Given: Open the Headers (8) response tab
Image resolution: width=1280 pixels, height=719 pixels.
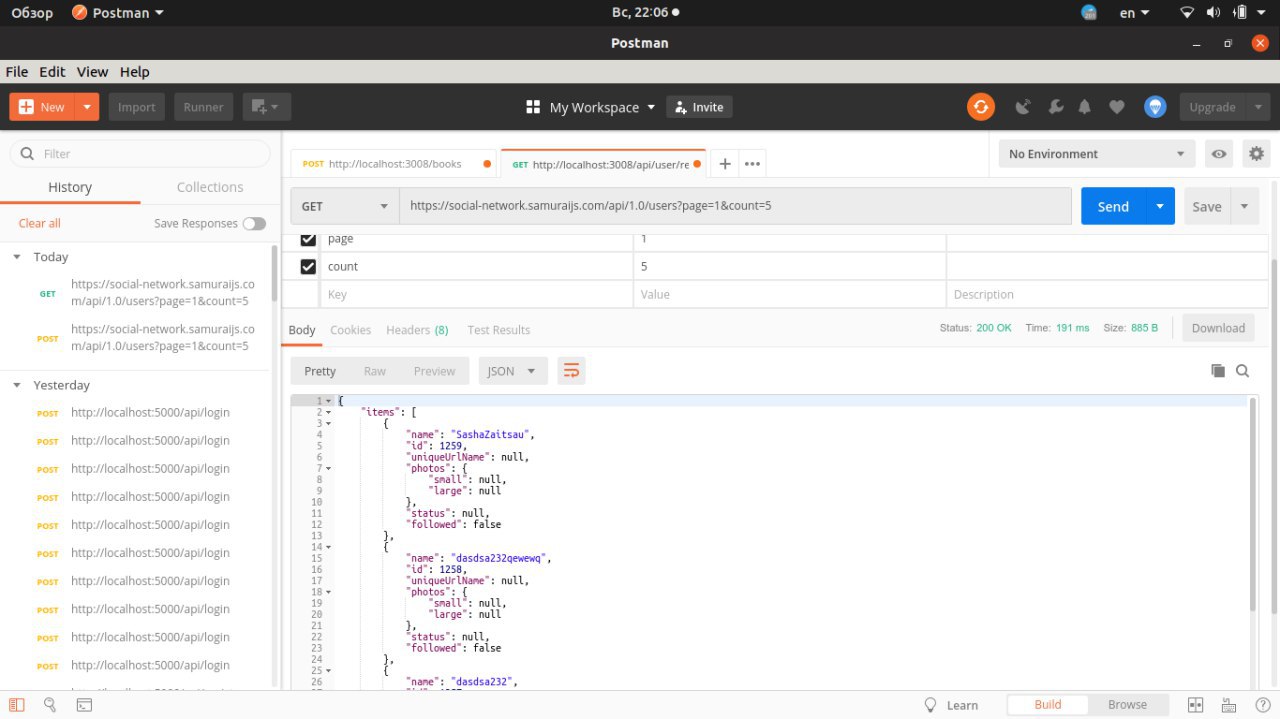Looking at the screenshot, I should (x=417, y=330).
